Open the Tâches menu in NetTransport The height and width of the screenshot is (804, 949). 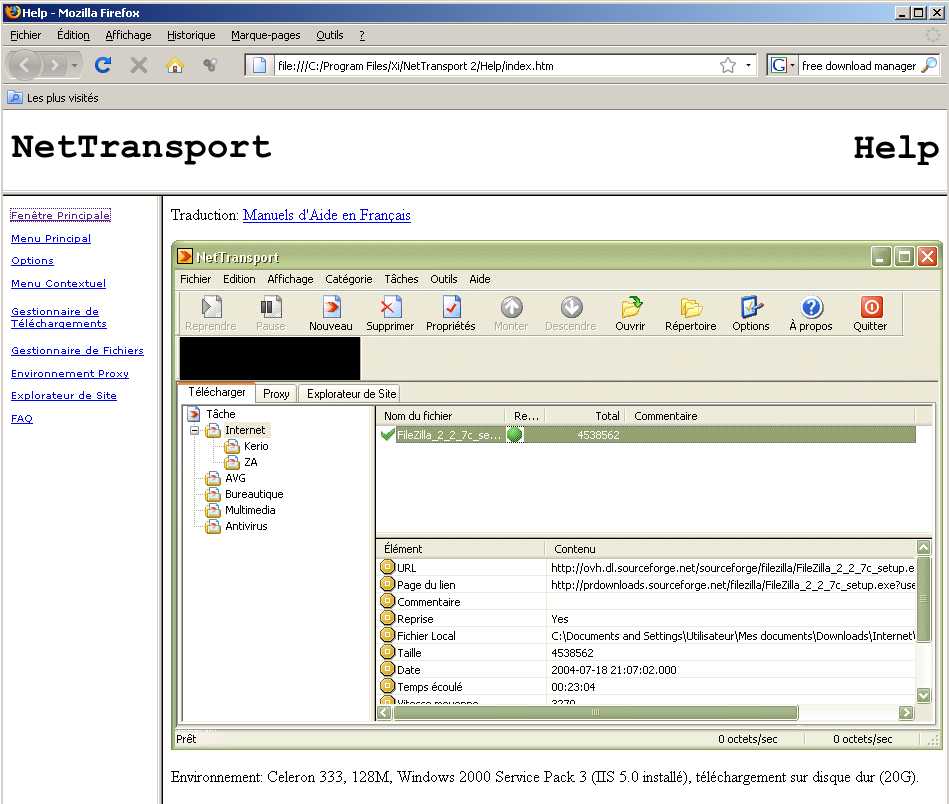[x=401, y=279]
